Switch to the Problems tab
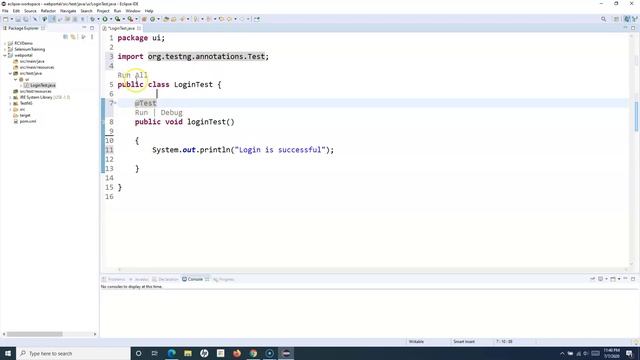640x360 pixels. (x=114, y=279)
